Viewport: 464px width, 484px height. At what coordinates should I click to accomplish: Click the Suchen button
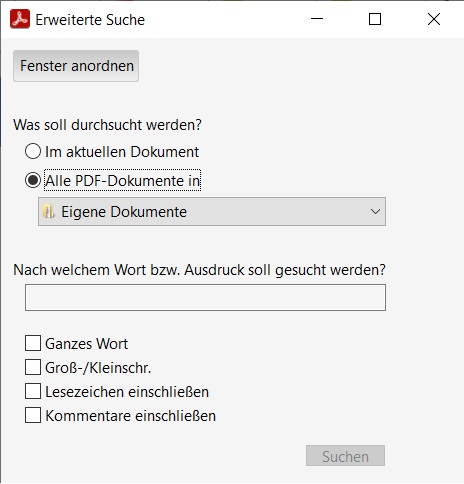[x=345, y=456]
